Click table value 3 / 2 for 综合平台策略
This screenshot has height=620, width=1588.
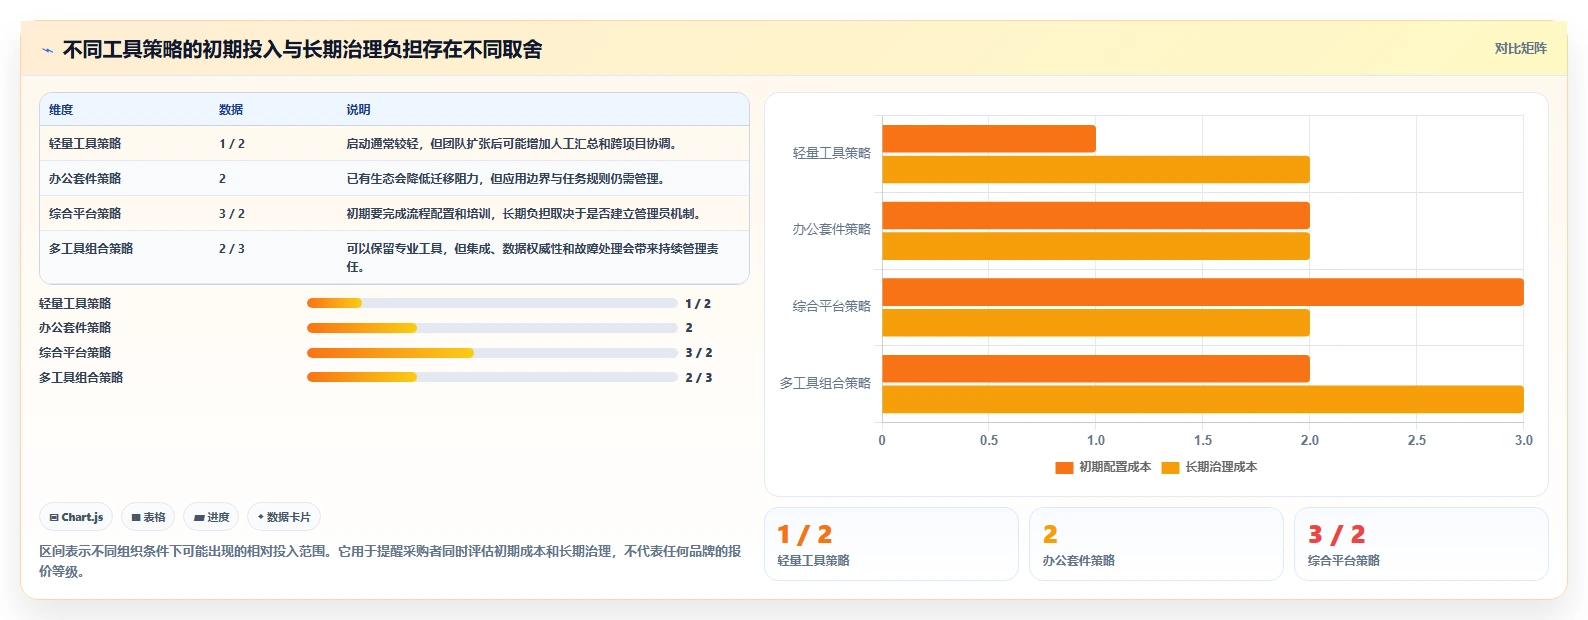coord(232,214)
